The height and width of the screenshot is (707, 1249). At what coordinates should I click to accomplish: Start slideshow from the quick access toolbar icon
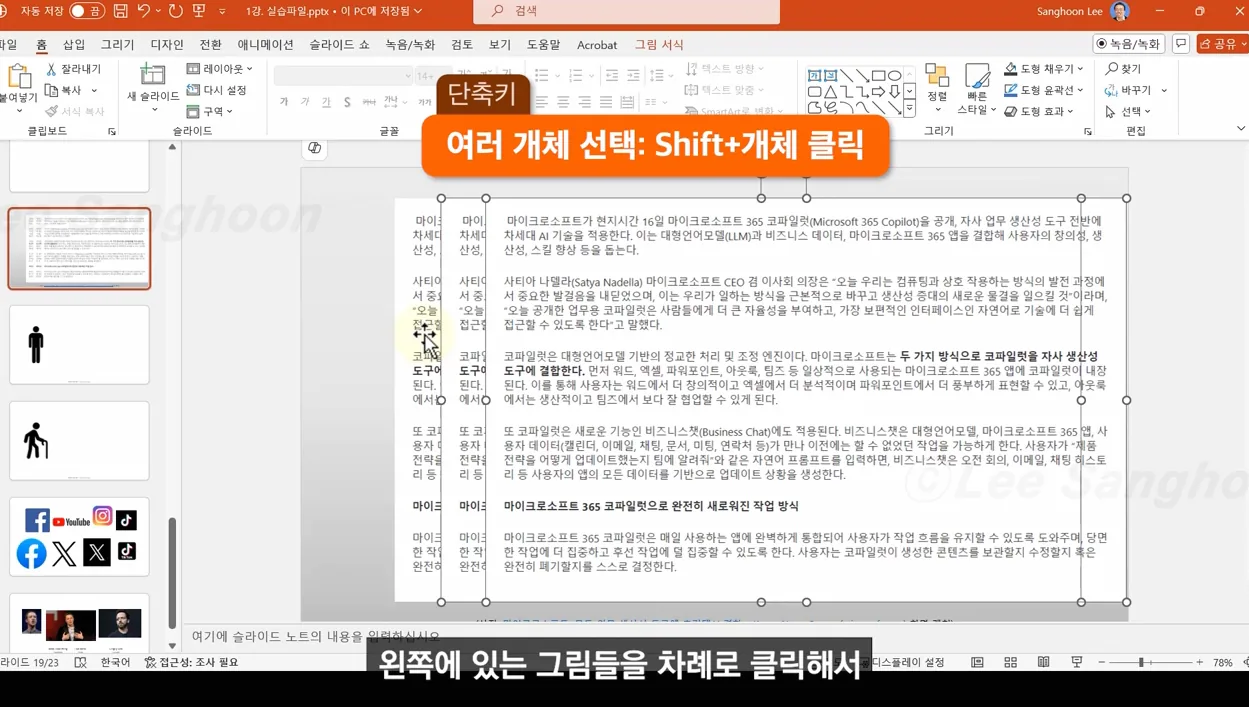click(x=199, y=11)
